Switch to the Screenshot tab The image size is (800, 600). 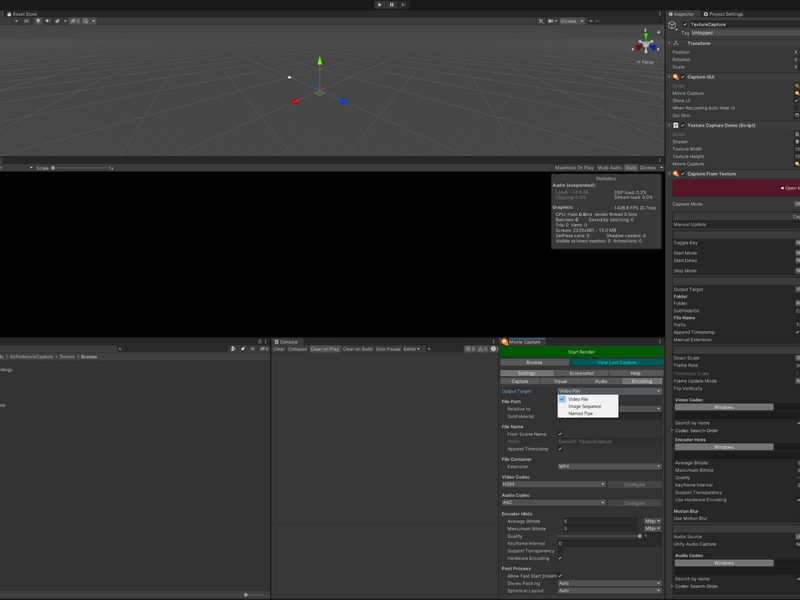click(581, 373)
